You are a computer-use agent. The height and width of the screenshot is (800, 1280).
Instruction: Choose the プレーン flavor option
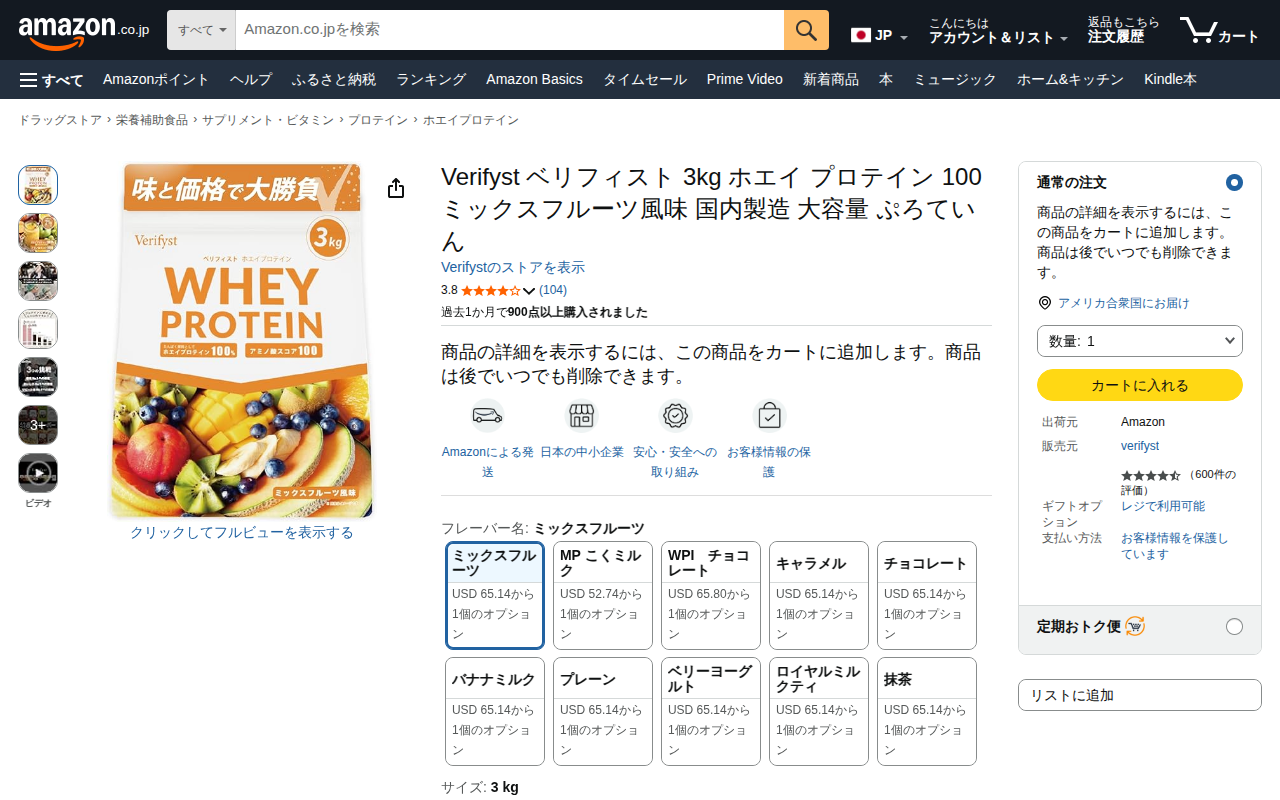pos(603,711)
